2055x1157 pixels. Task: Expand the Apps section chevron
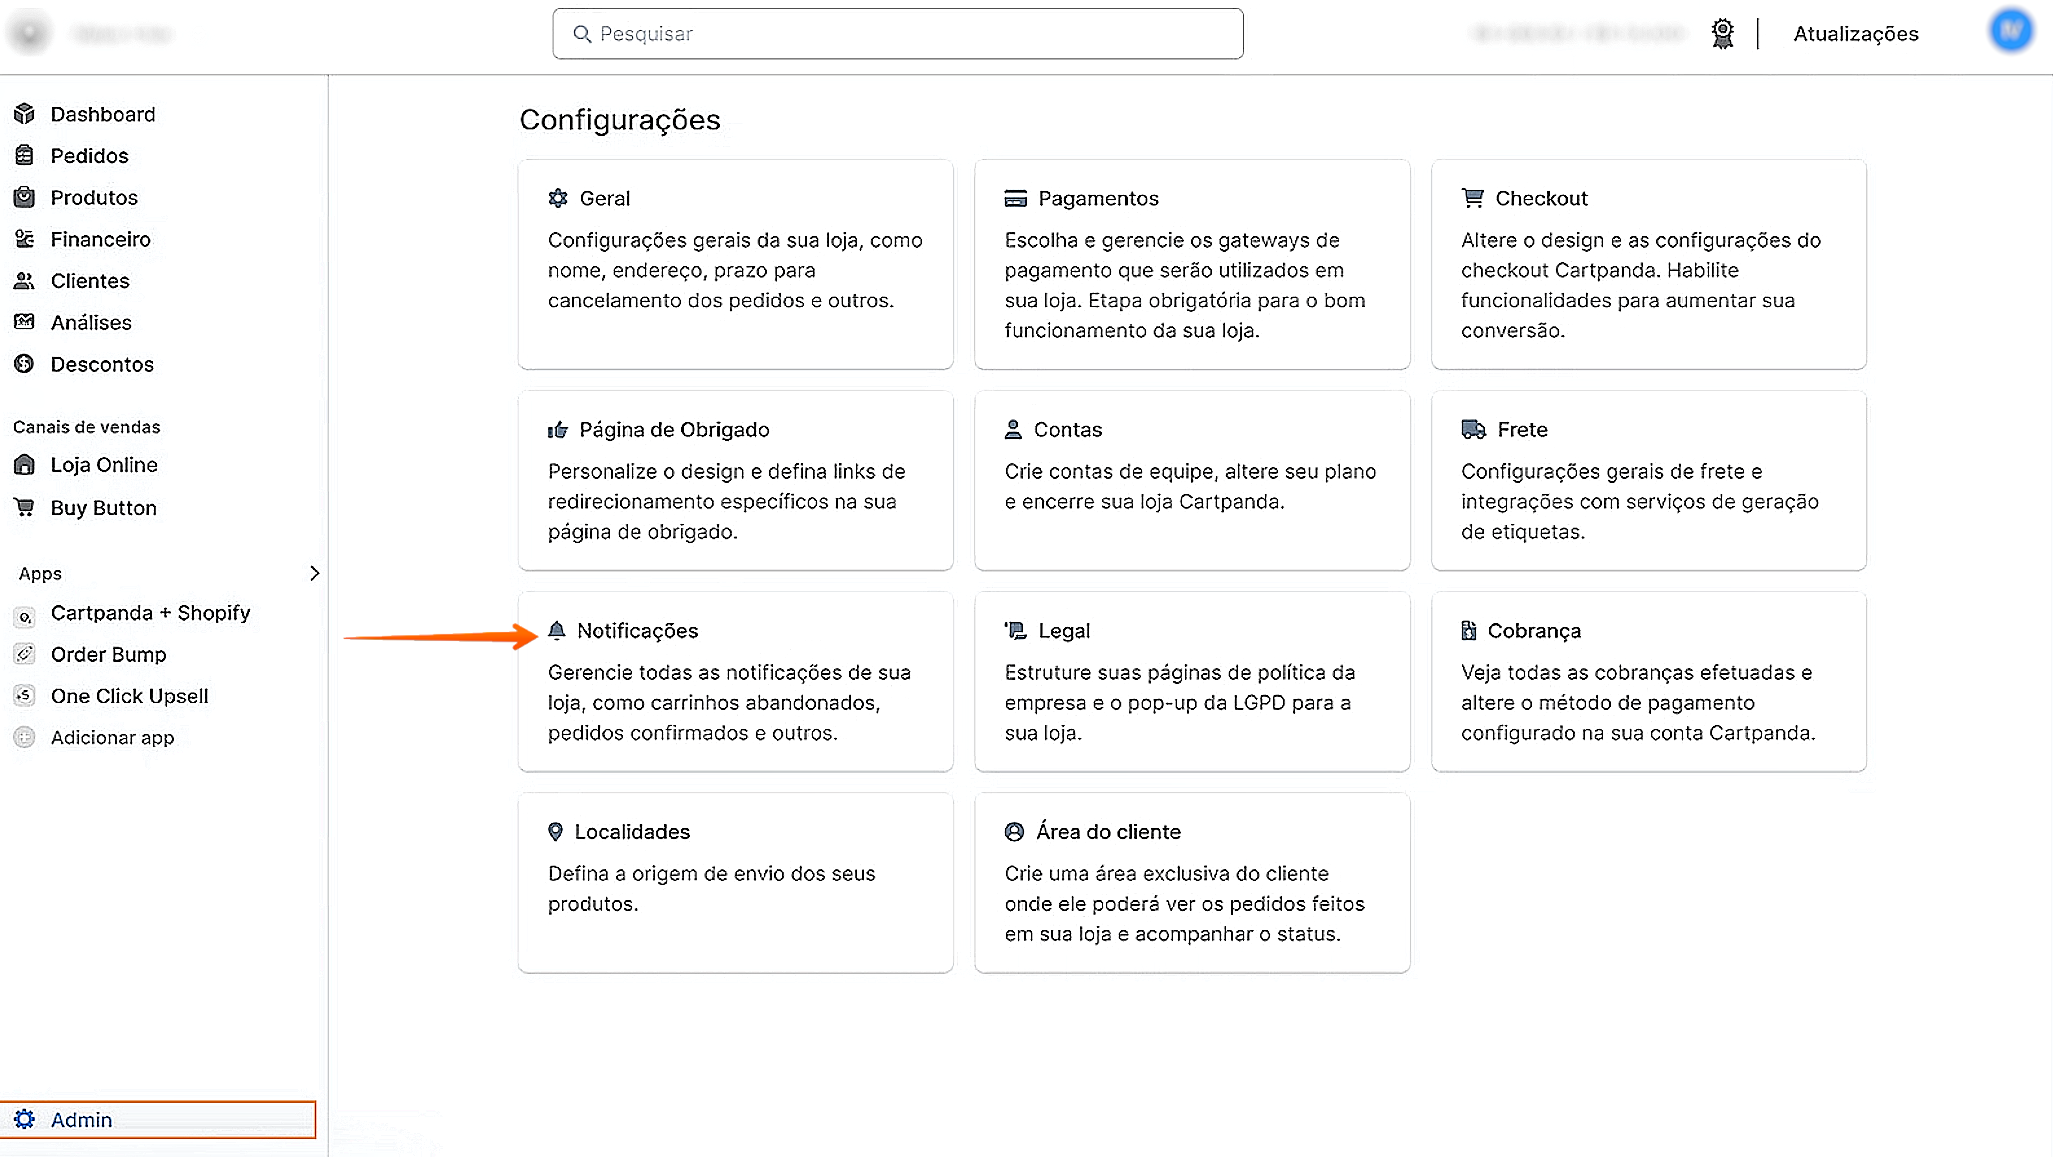point(314,573)
